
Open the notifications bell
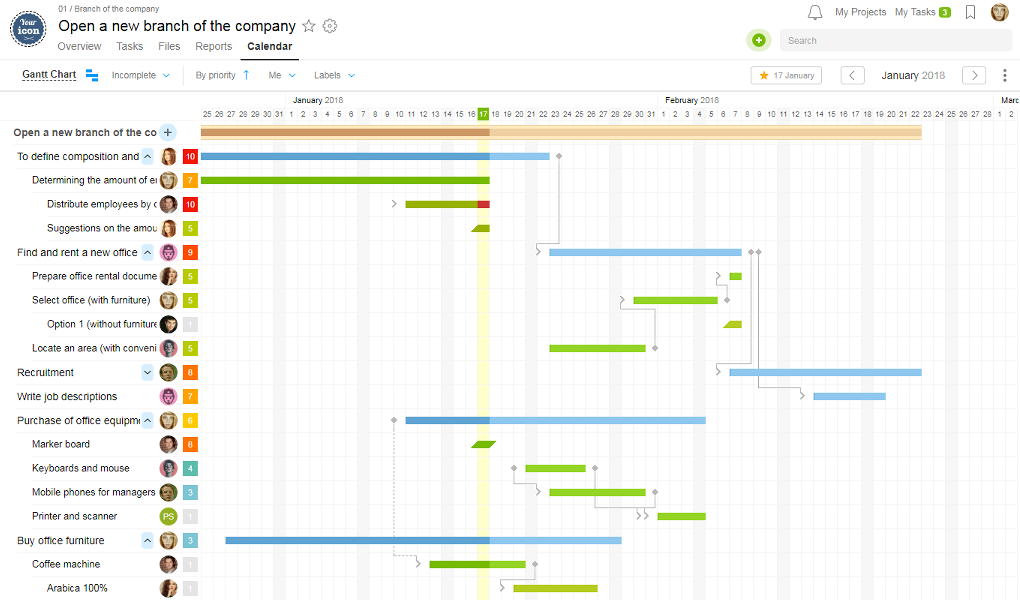[x=815, y=12]
